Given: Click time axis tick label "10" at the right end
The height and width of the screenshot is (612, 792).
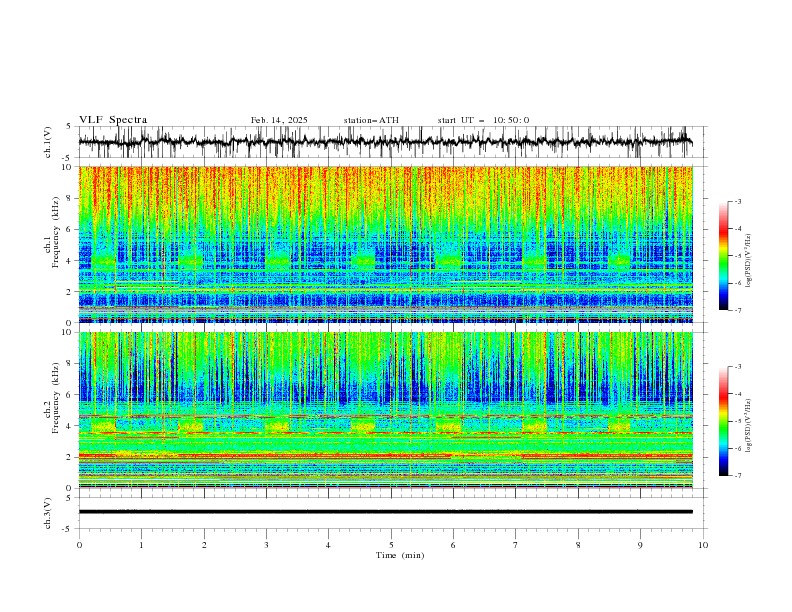Looking at the screenshot, I should 703,545.
